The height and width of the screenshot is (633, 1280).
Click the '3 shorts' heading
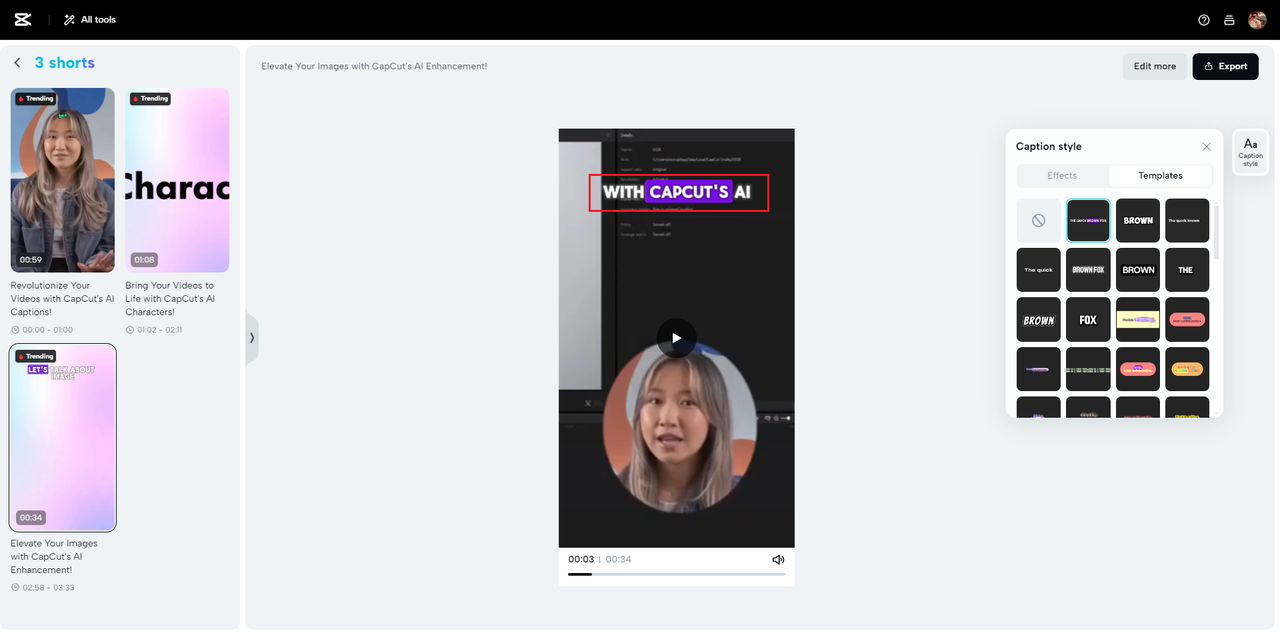click(65, 63)
